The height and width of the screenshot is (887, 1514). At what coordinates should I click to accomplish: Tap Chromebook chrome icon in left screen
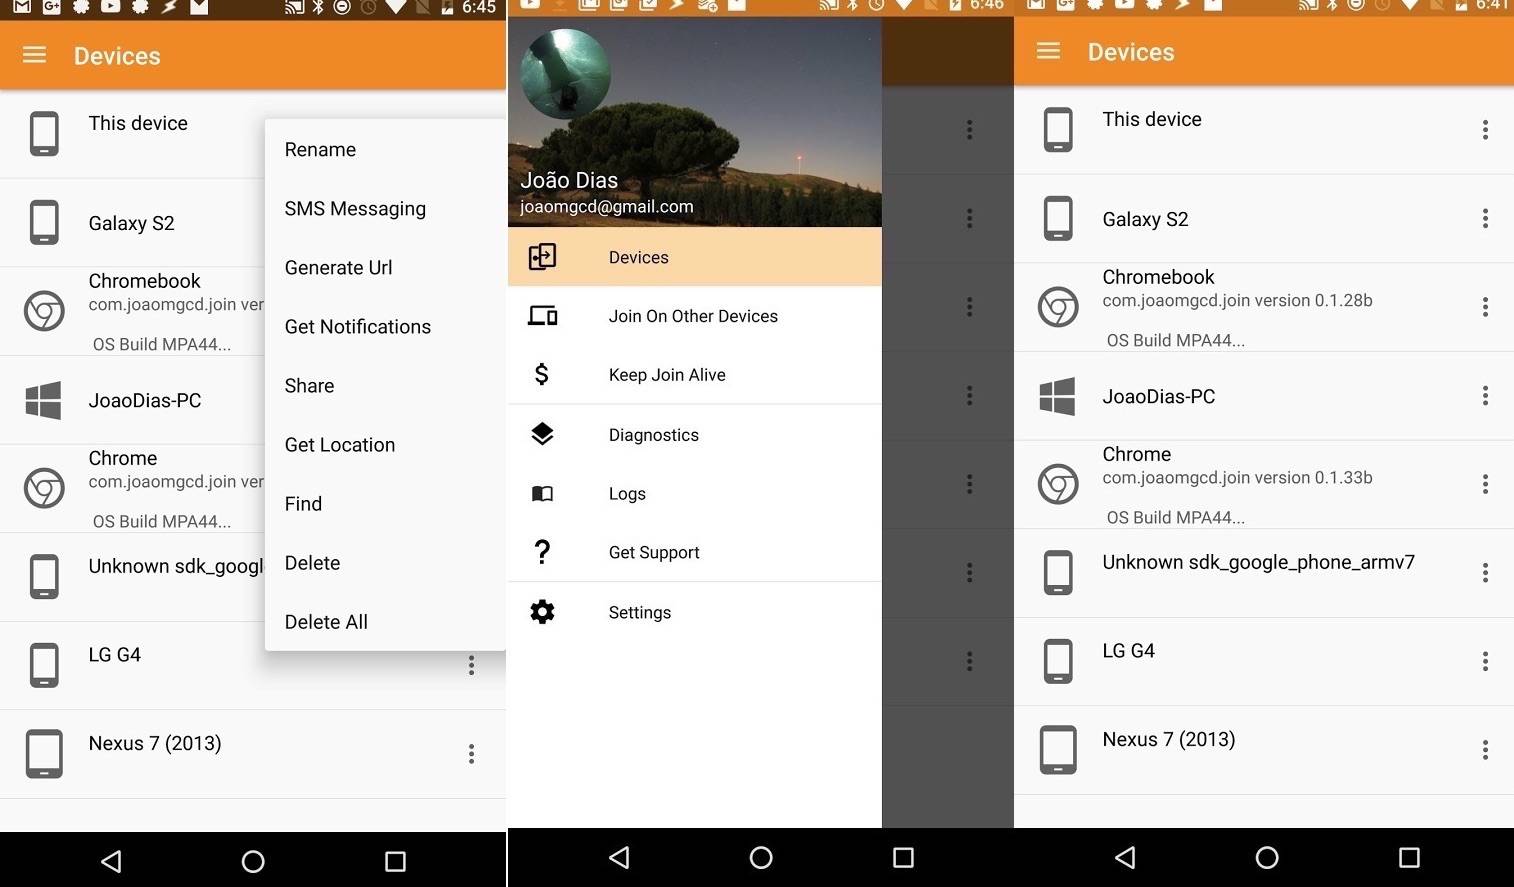point(44,311)
